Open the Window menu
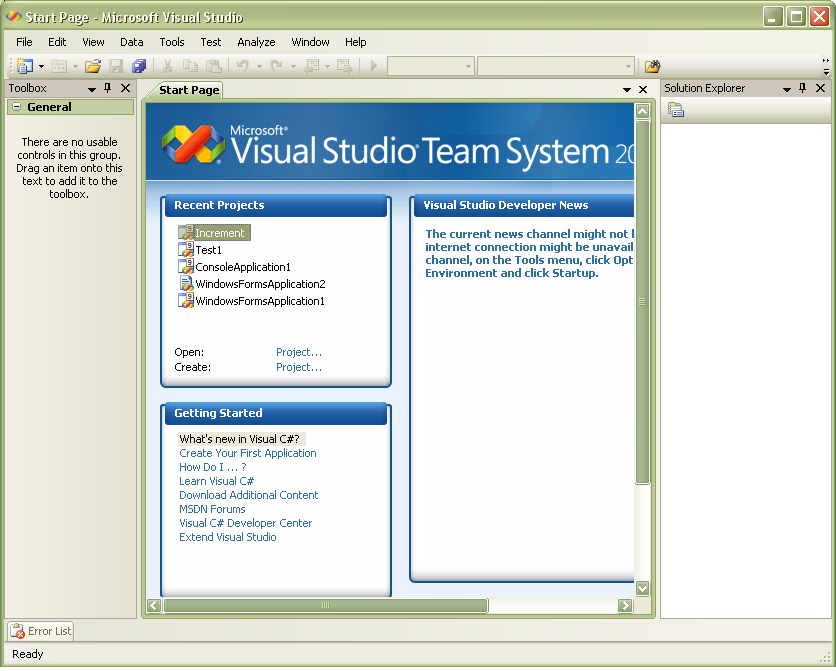The height and width of the screenshot is (671, 836). click(310, 42)
